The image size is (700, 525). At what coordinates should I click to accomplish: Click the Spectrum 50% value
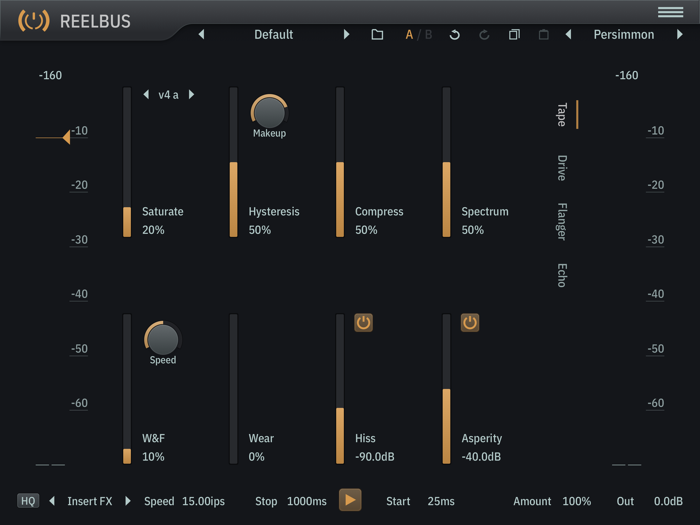472,230
